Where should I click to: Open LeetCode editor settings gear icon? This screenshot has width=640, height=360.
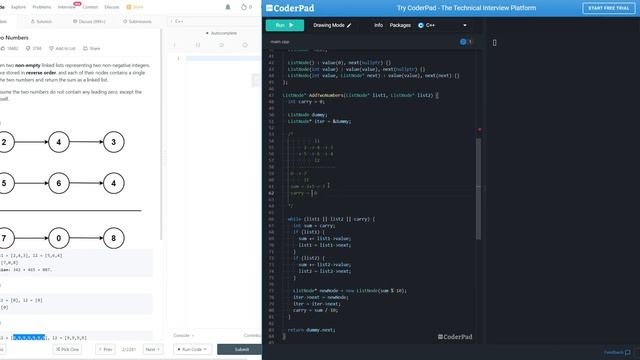tap(245, 45)
